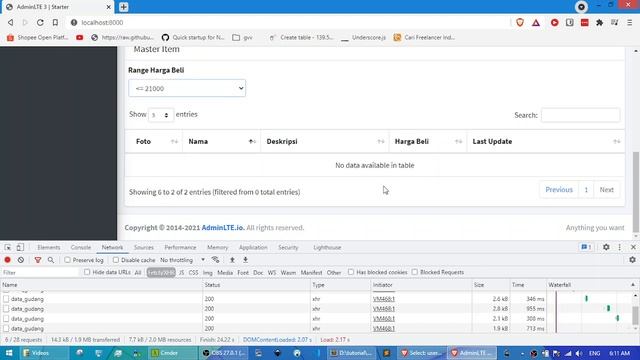Open the browser hamburger menu
Viewport: 640px width, 360px height.
[x=630, y=22]
